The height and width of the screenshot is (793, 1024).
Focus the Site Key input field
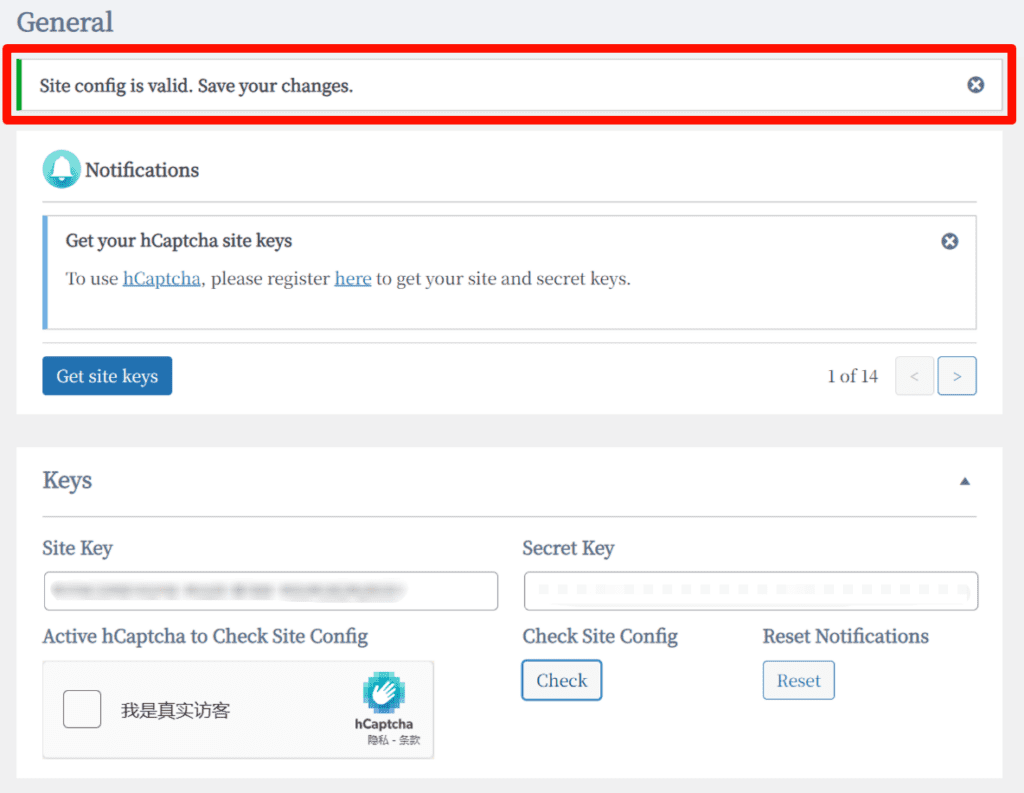pos(270,591)
